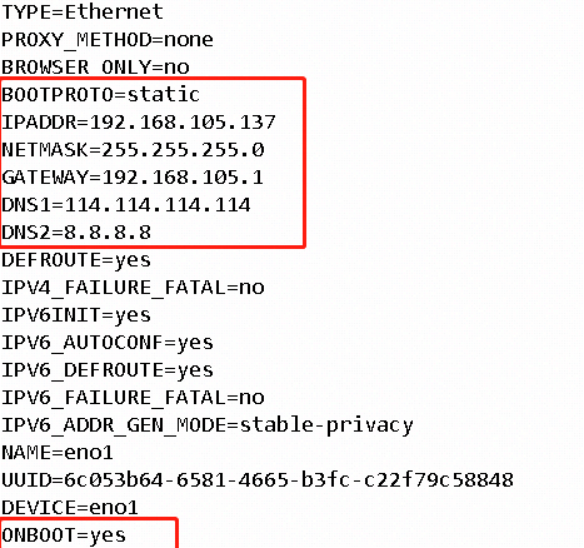Viewport: 584px width, 548px height.
Task: Click the NAME=eno1 line
Action: [x=57, y=453]
